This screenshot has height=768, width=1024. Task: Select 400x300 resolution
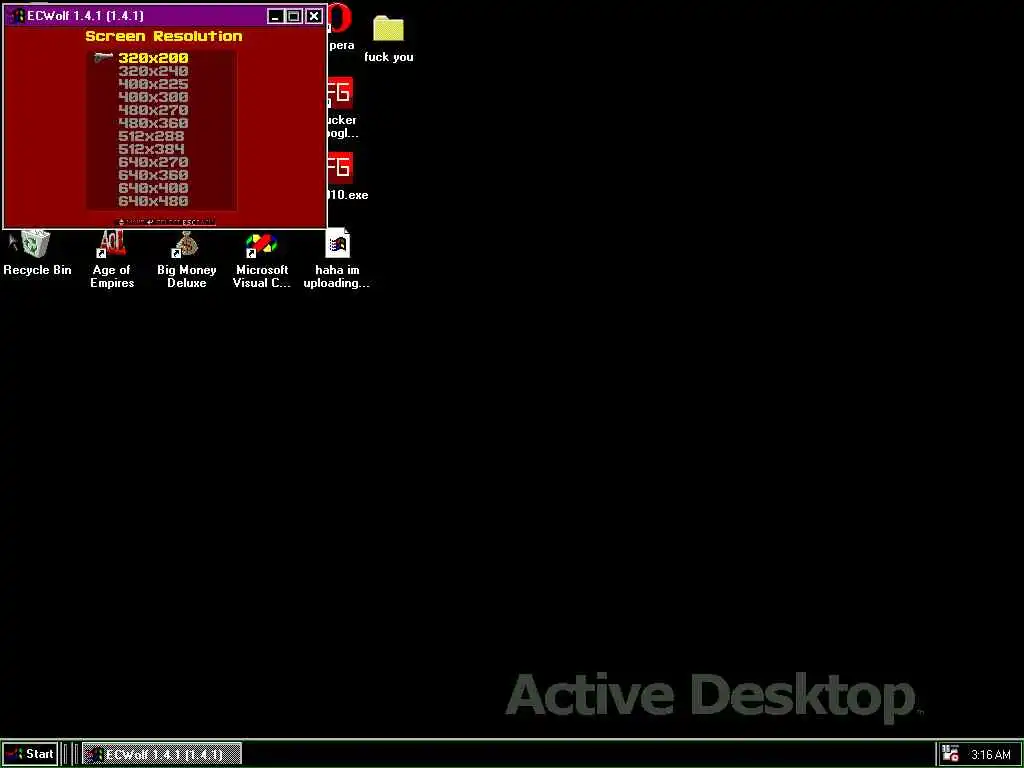pos(153,97)
